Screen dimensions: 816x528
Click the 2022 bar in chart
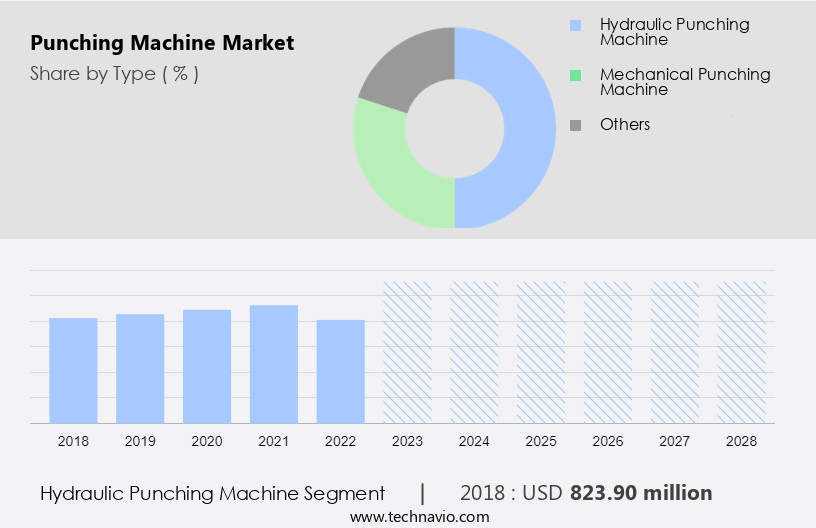341,371
